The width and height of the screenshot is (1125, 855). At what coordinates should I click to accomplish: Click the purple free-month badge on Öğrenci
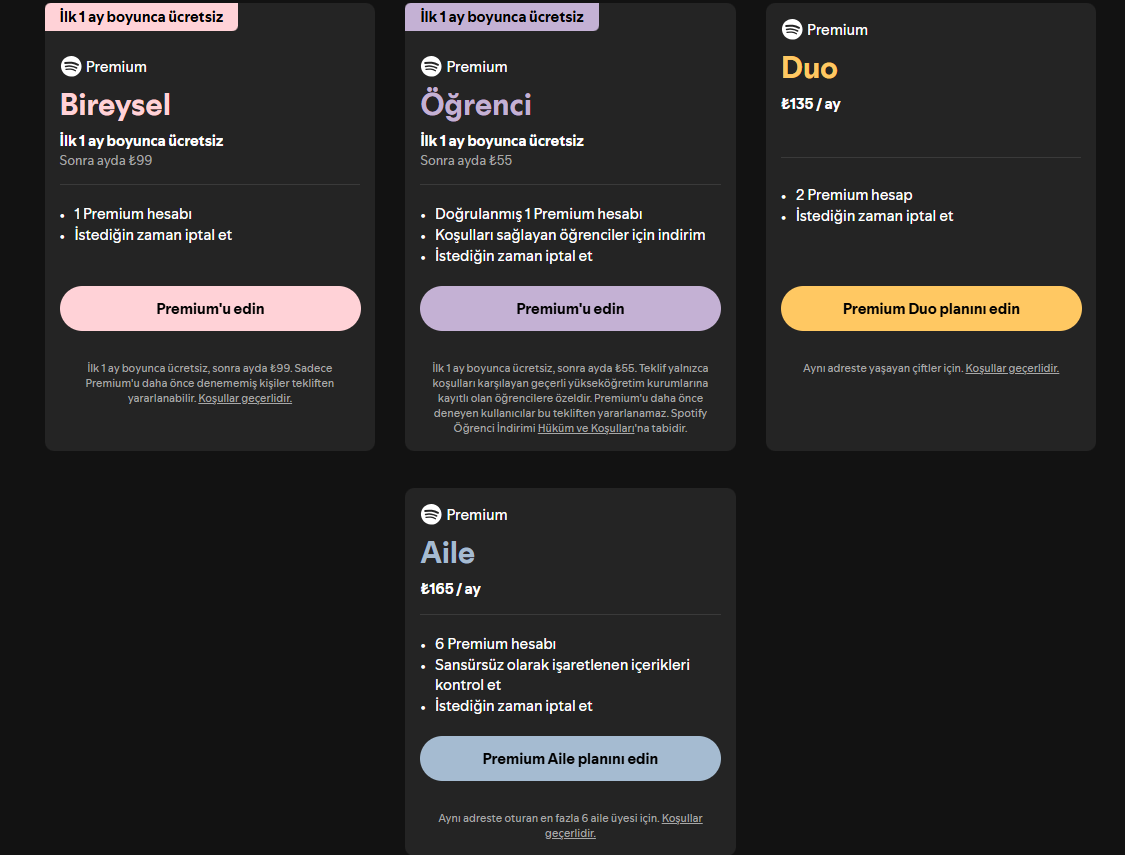pyautogui.click(x=501, y=17)
